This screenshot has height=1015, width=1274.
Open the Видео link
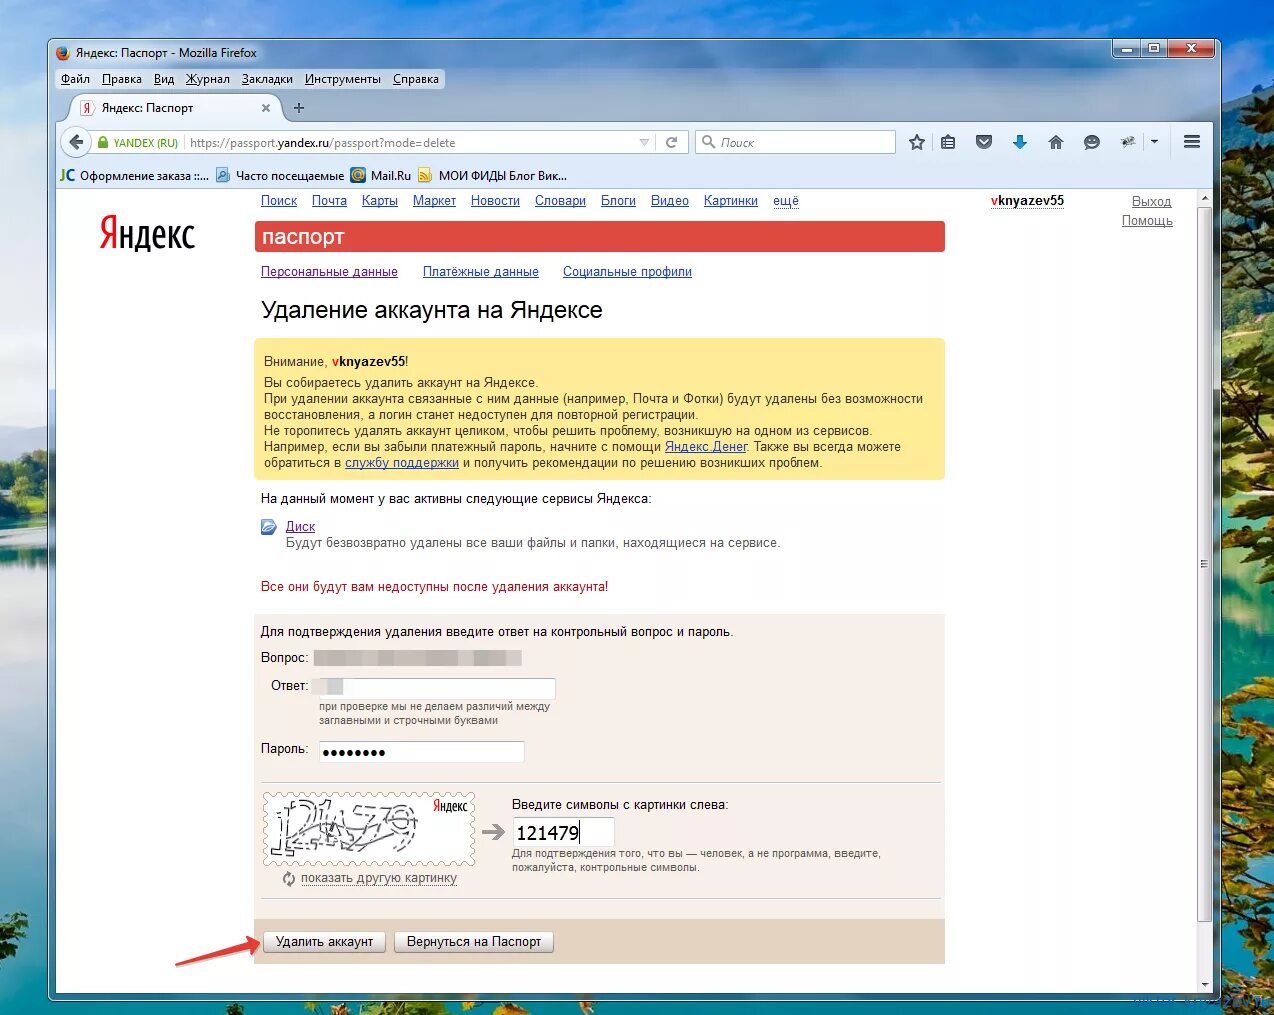pyautogui.click(x=670, y=201)
